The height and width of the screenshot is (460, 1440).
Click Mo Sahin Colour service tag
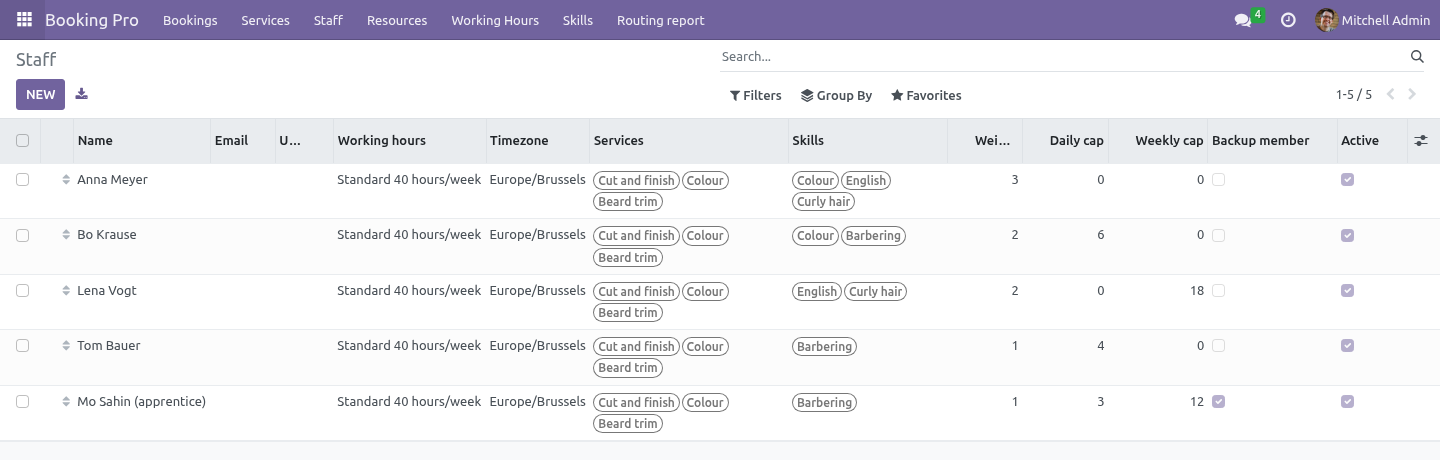705,403
